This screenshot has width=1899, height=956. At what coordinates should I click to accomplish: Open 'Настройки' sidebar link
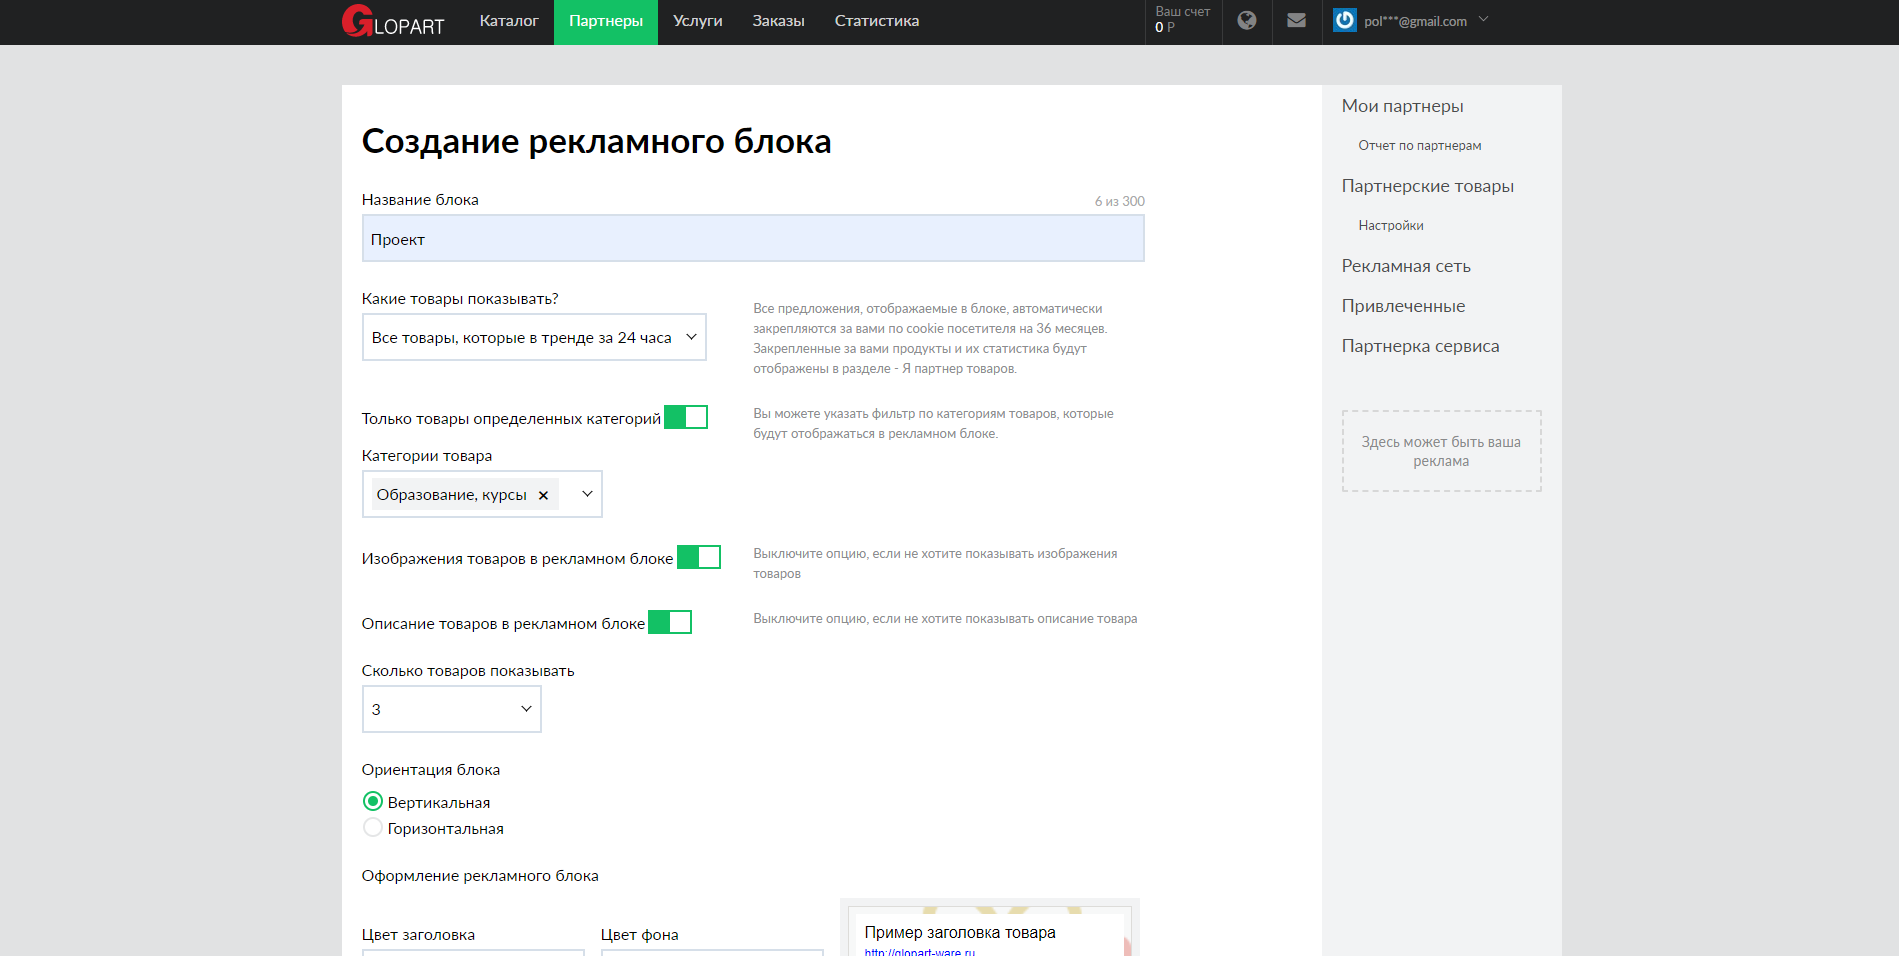tap(1391, 226)
